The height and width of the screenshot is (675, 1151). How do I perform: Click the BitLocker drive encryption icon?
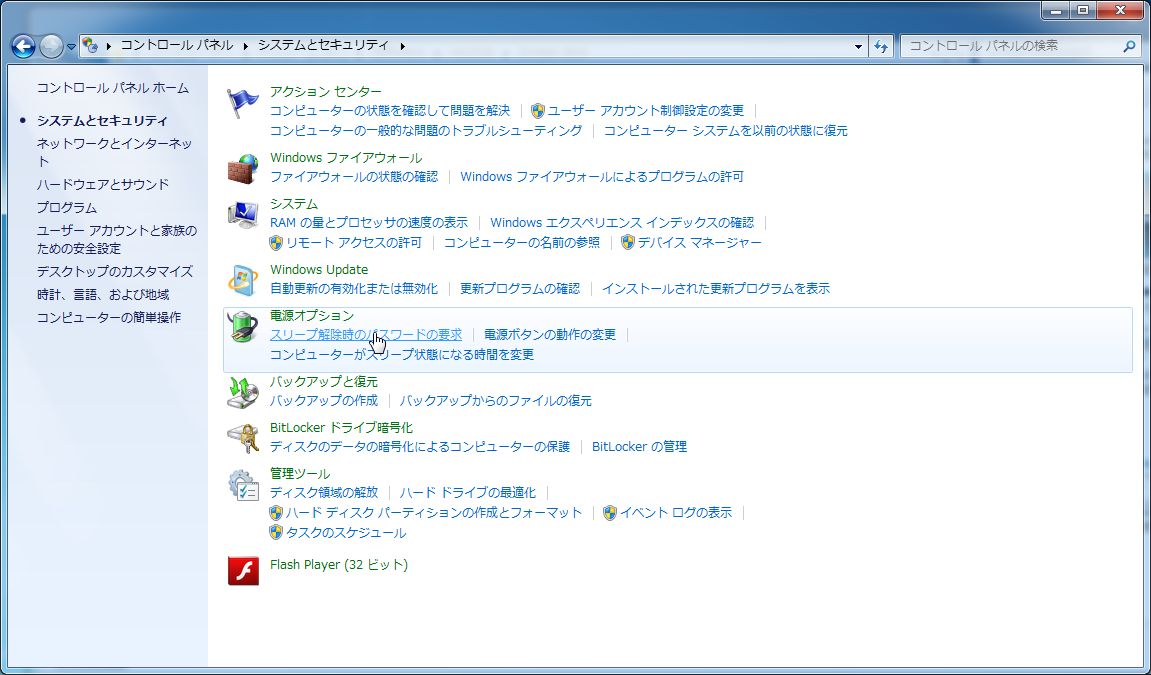242,439
